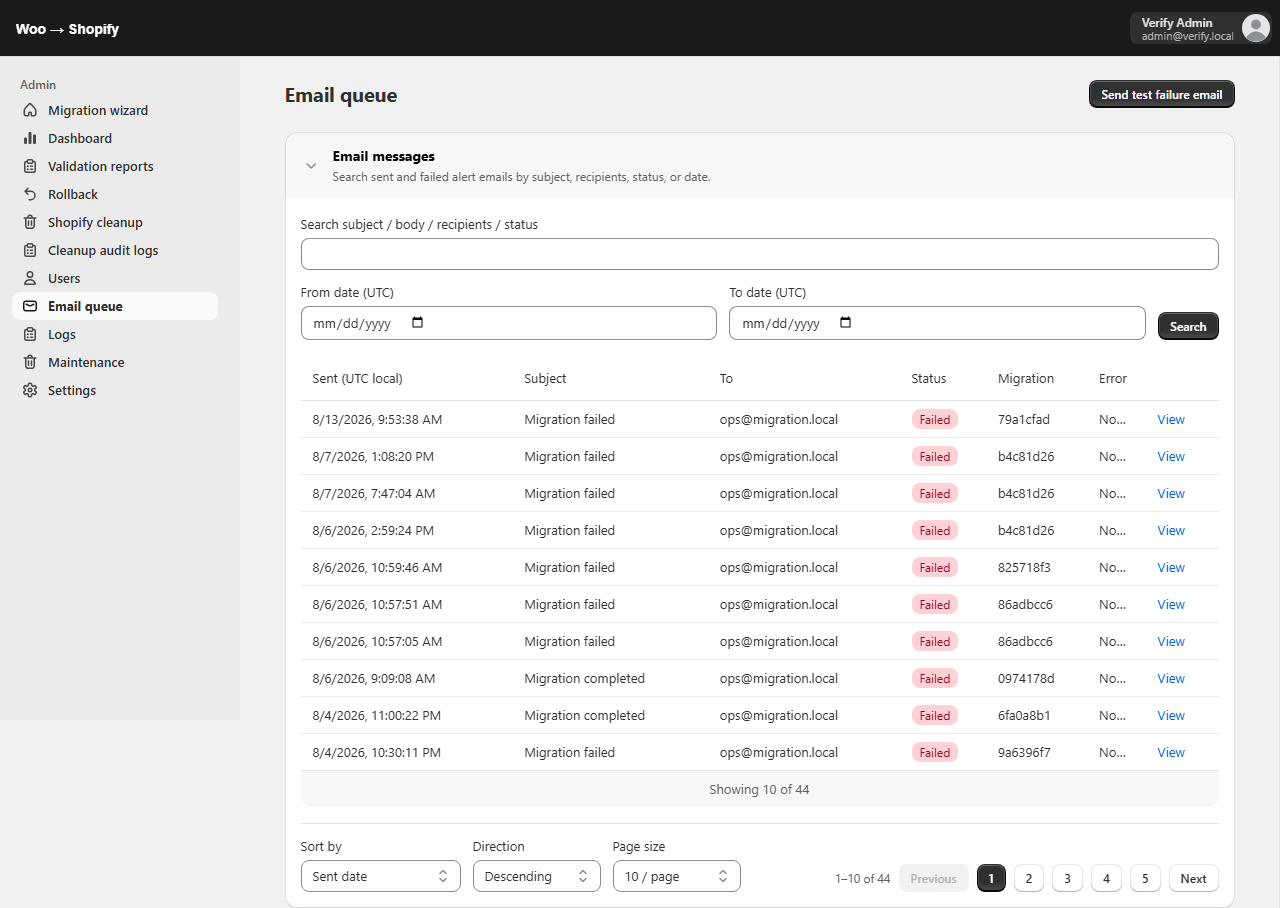Click the Shopify cleanup trash icon
The image size is (1280, 908).
(30, 222)
